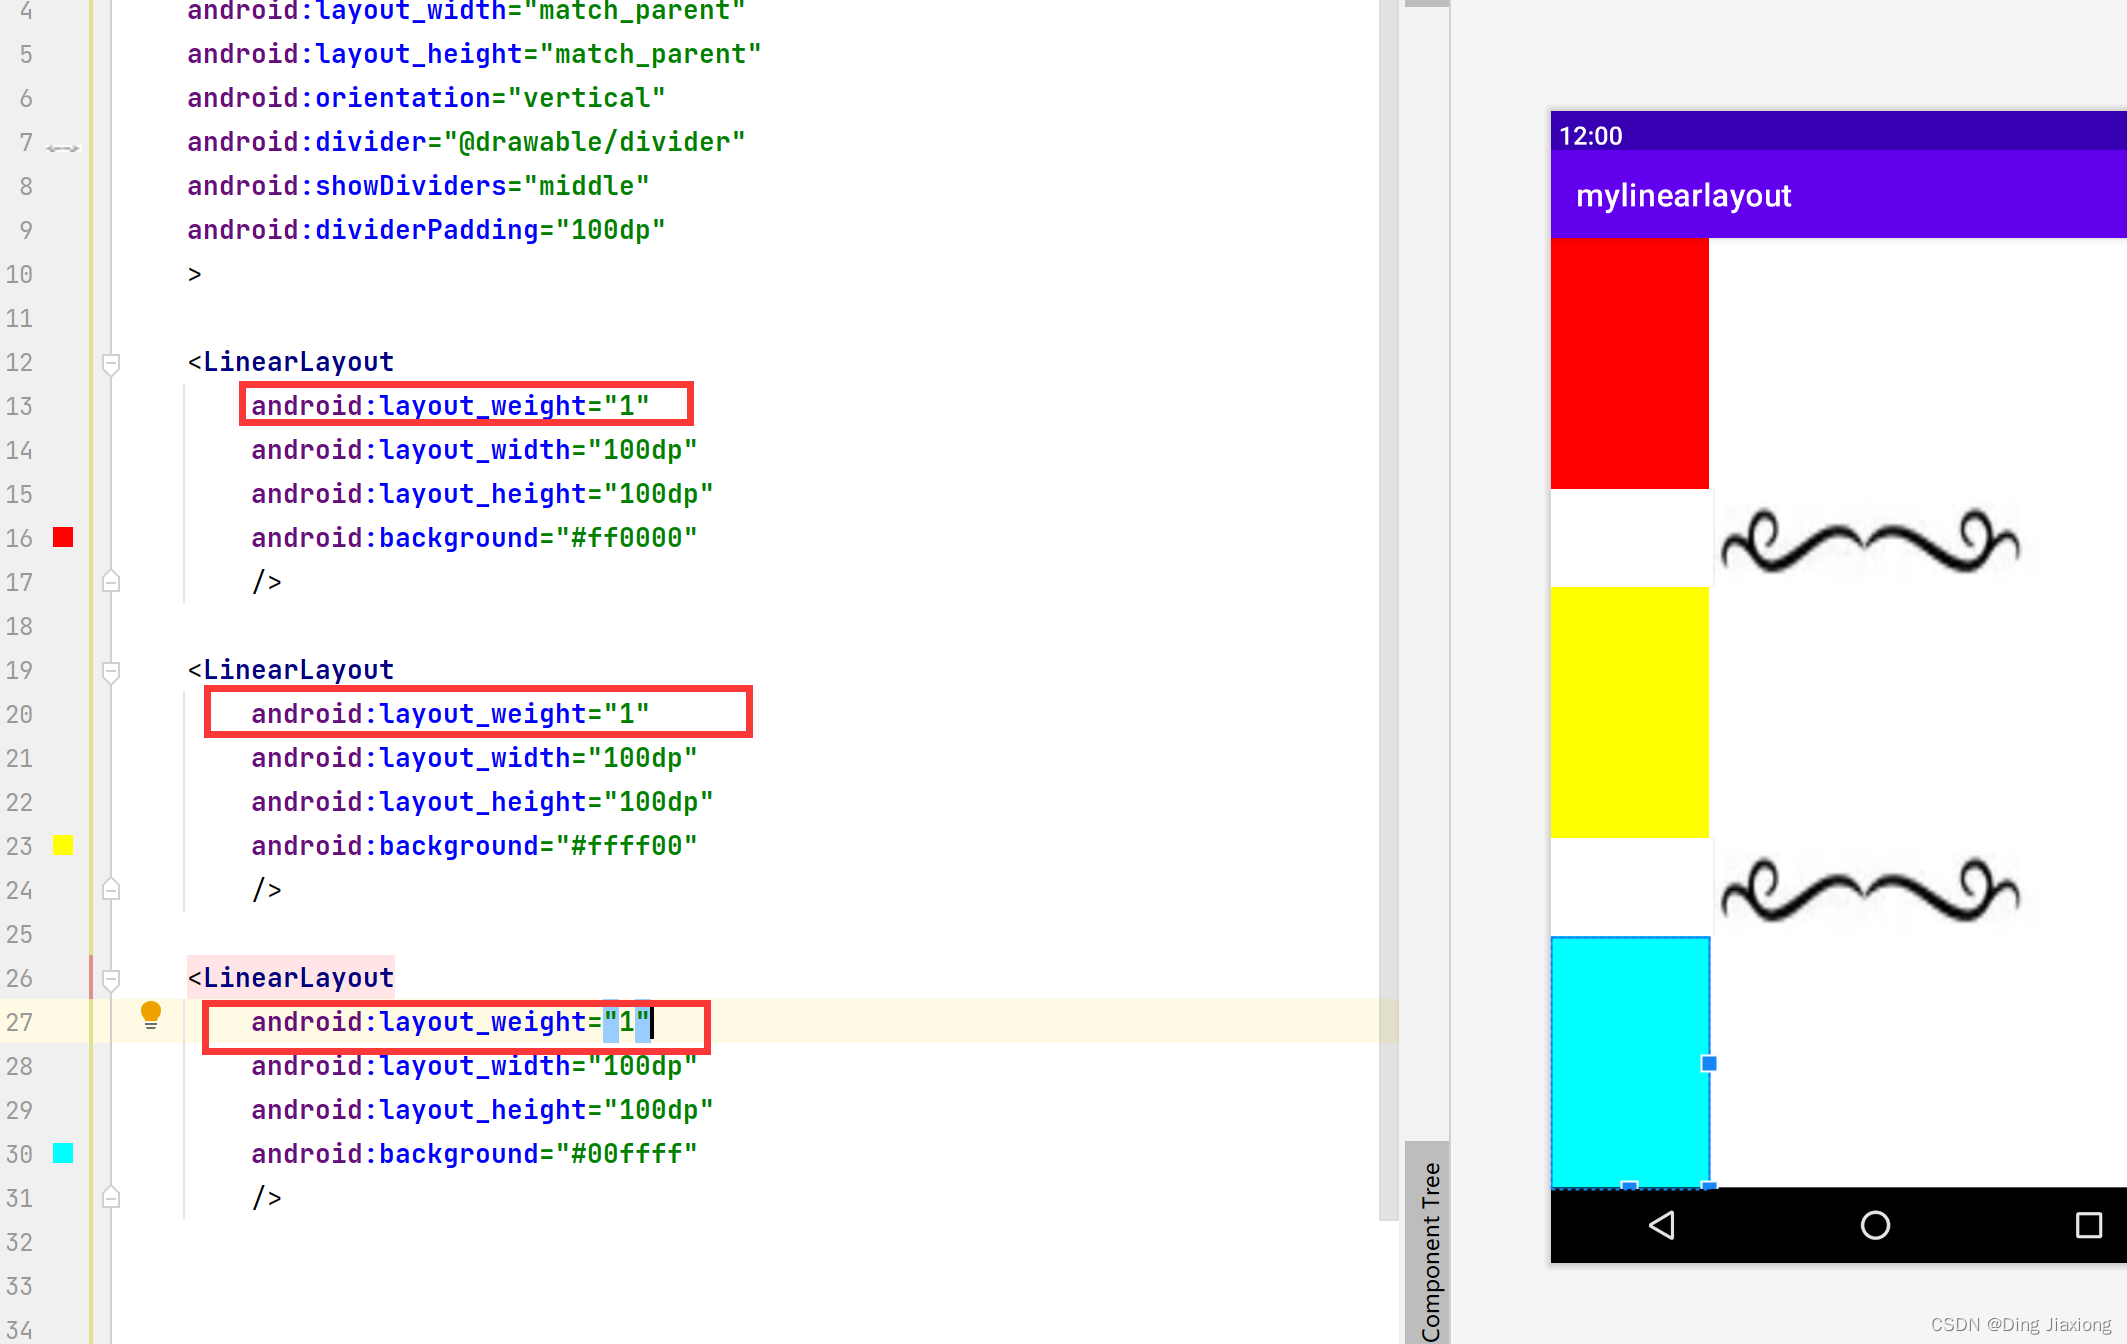
Task: Click the android:orientation="vertical" attribute
Action: pyautogui.click(x=426, y=98)
